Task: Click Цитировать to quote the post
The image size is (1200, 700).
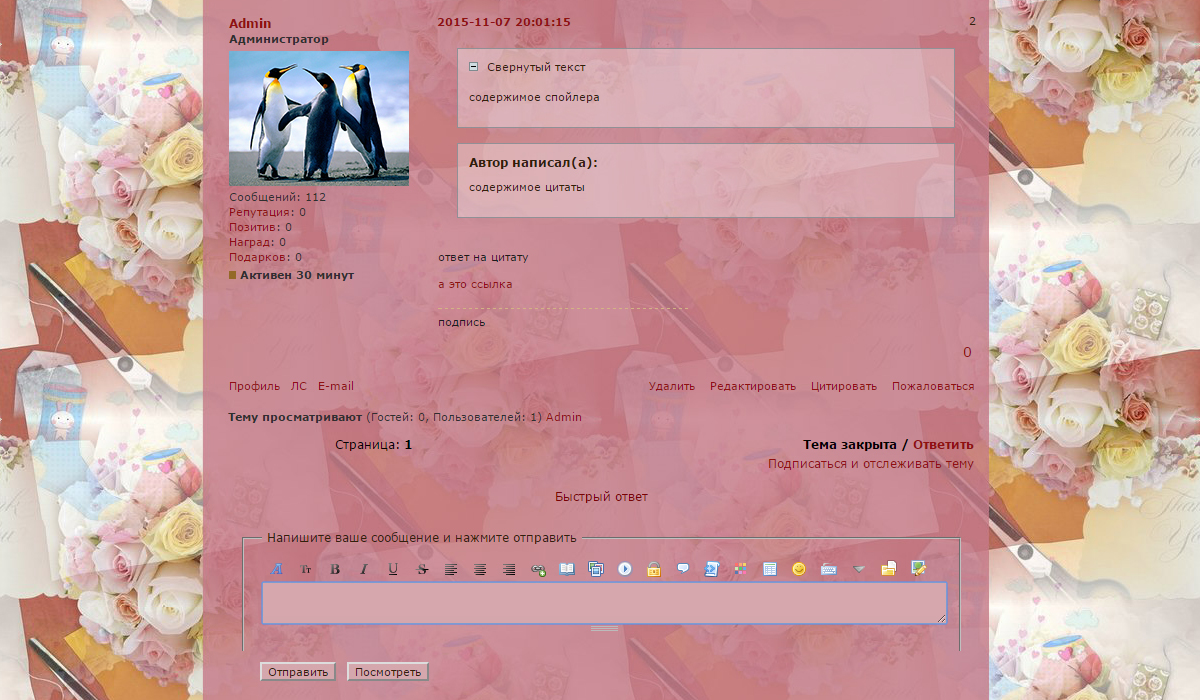Action: [844, 386]
